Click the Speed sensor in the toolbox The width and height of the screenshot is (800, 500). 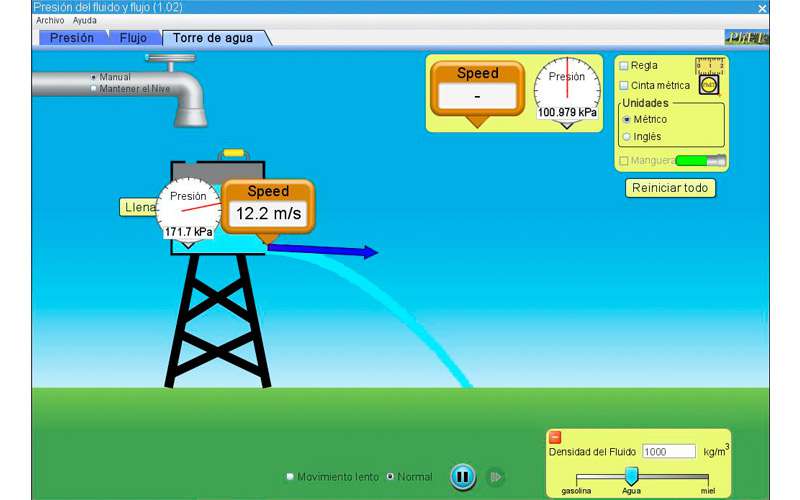pyautogui.click(x=477, y=90)
